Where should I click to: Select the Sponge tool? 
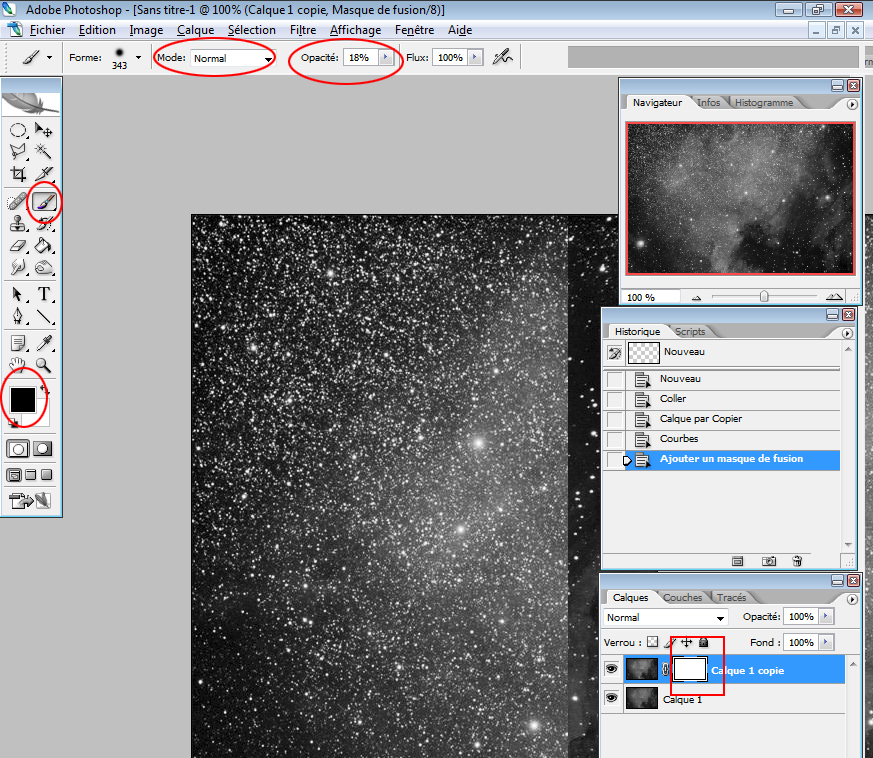(x=43, y=268)
